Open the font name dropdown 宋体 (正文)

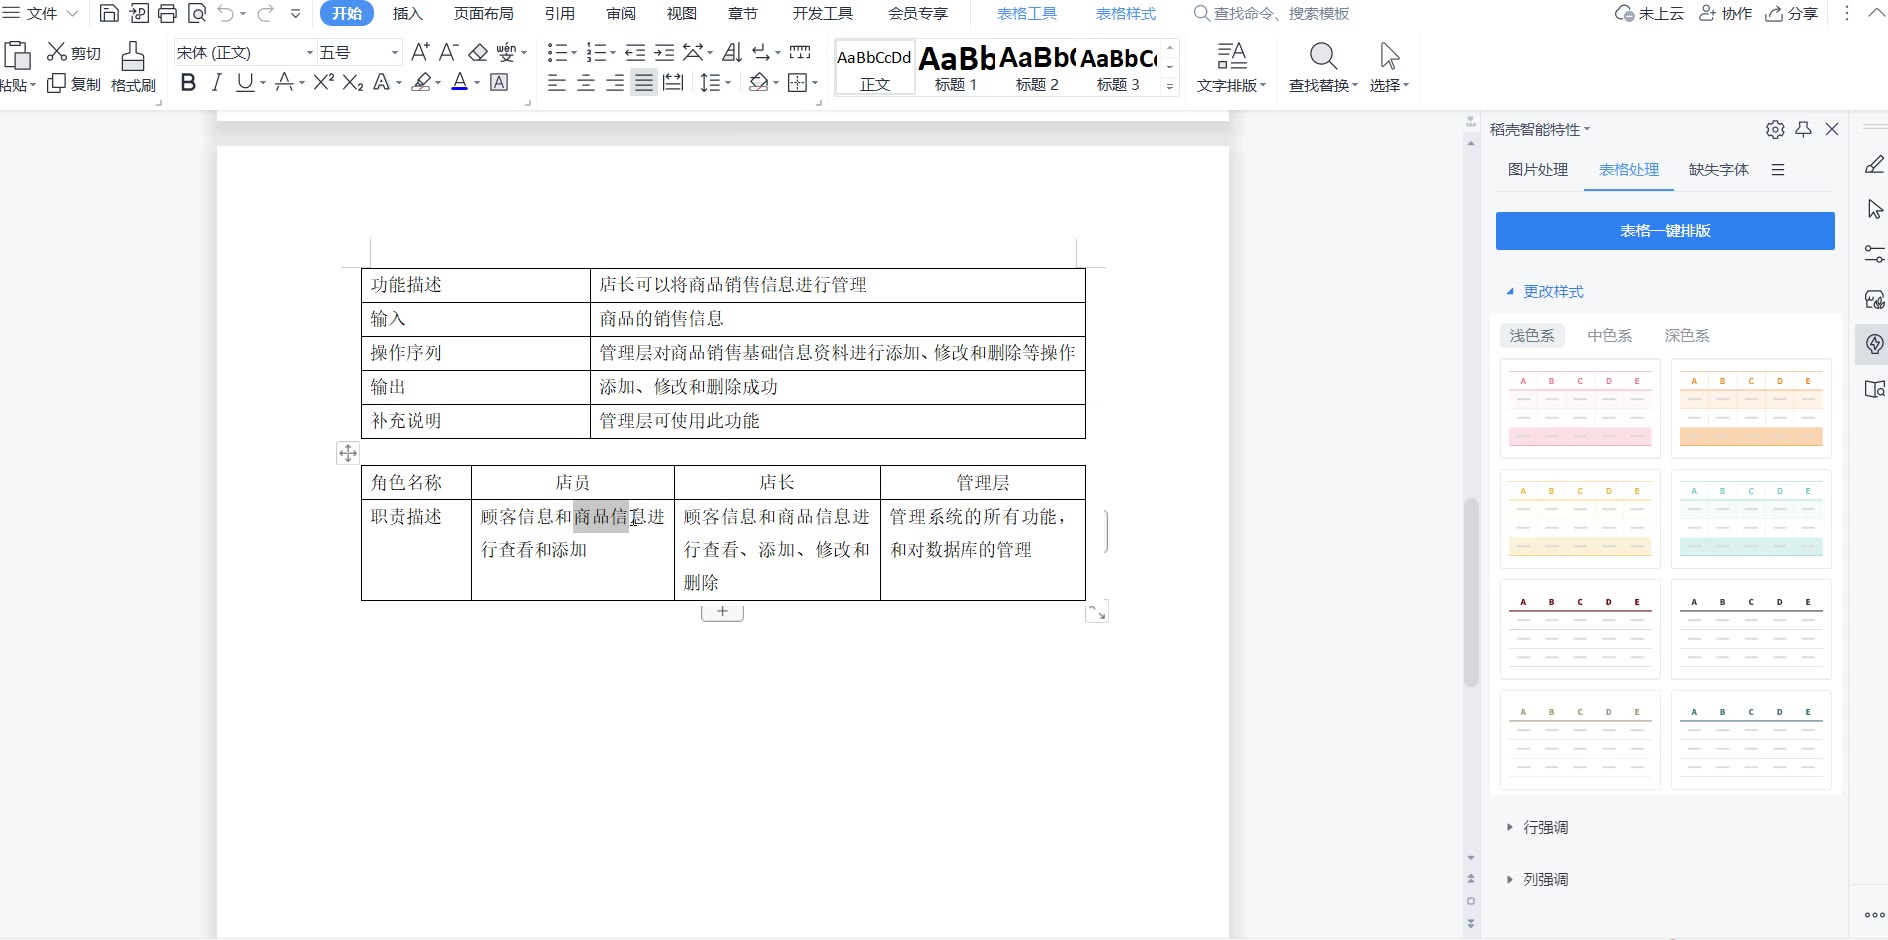click(309, 53)
